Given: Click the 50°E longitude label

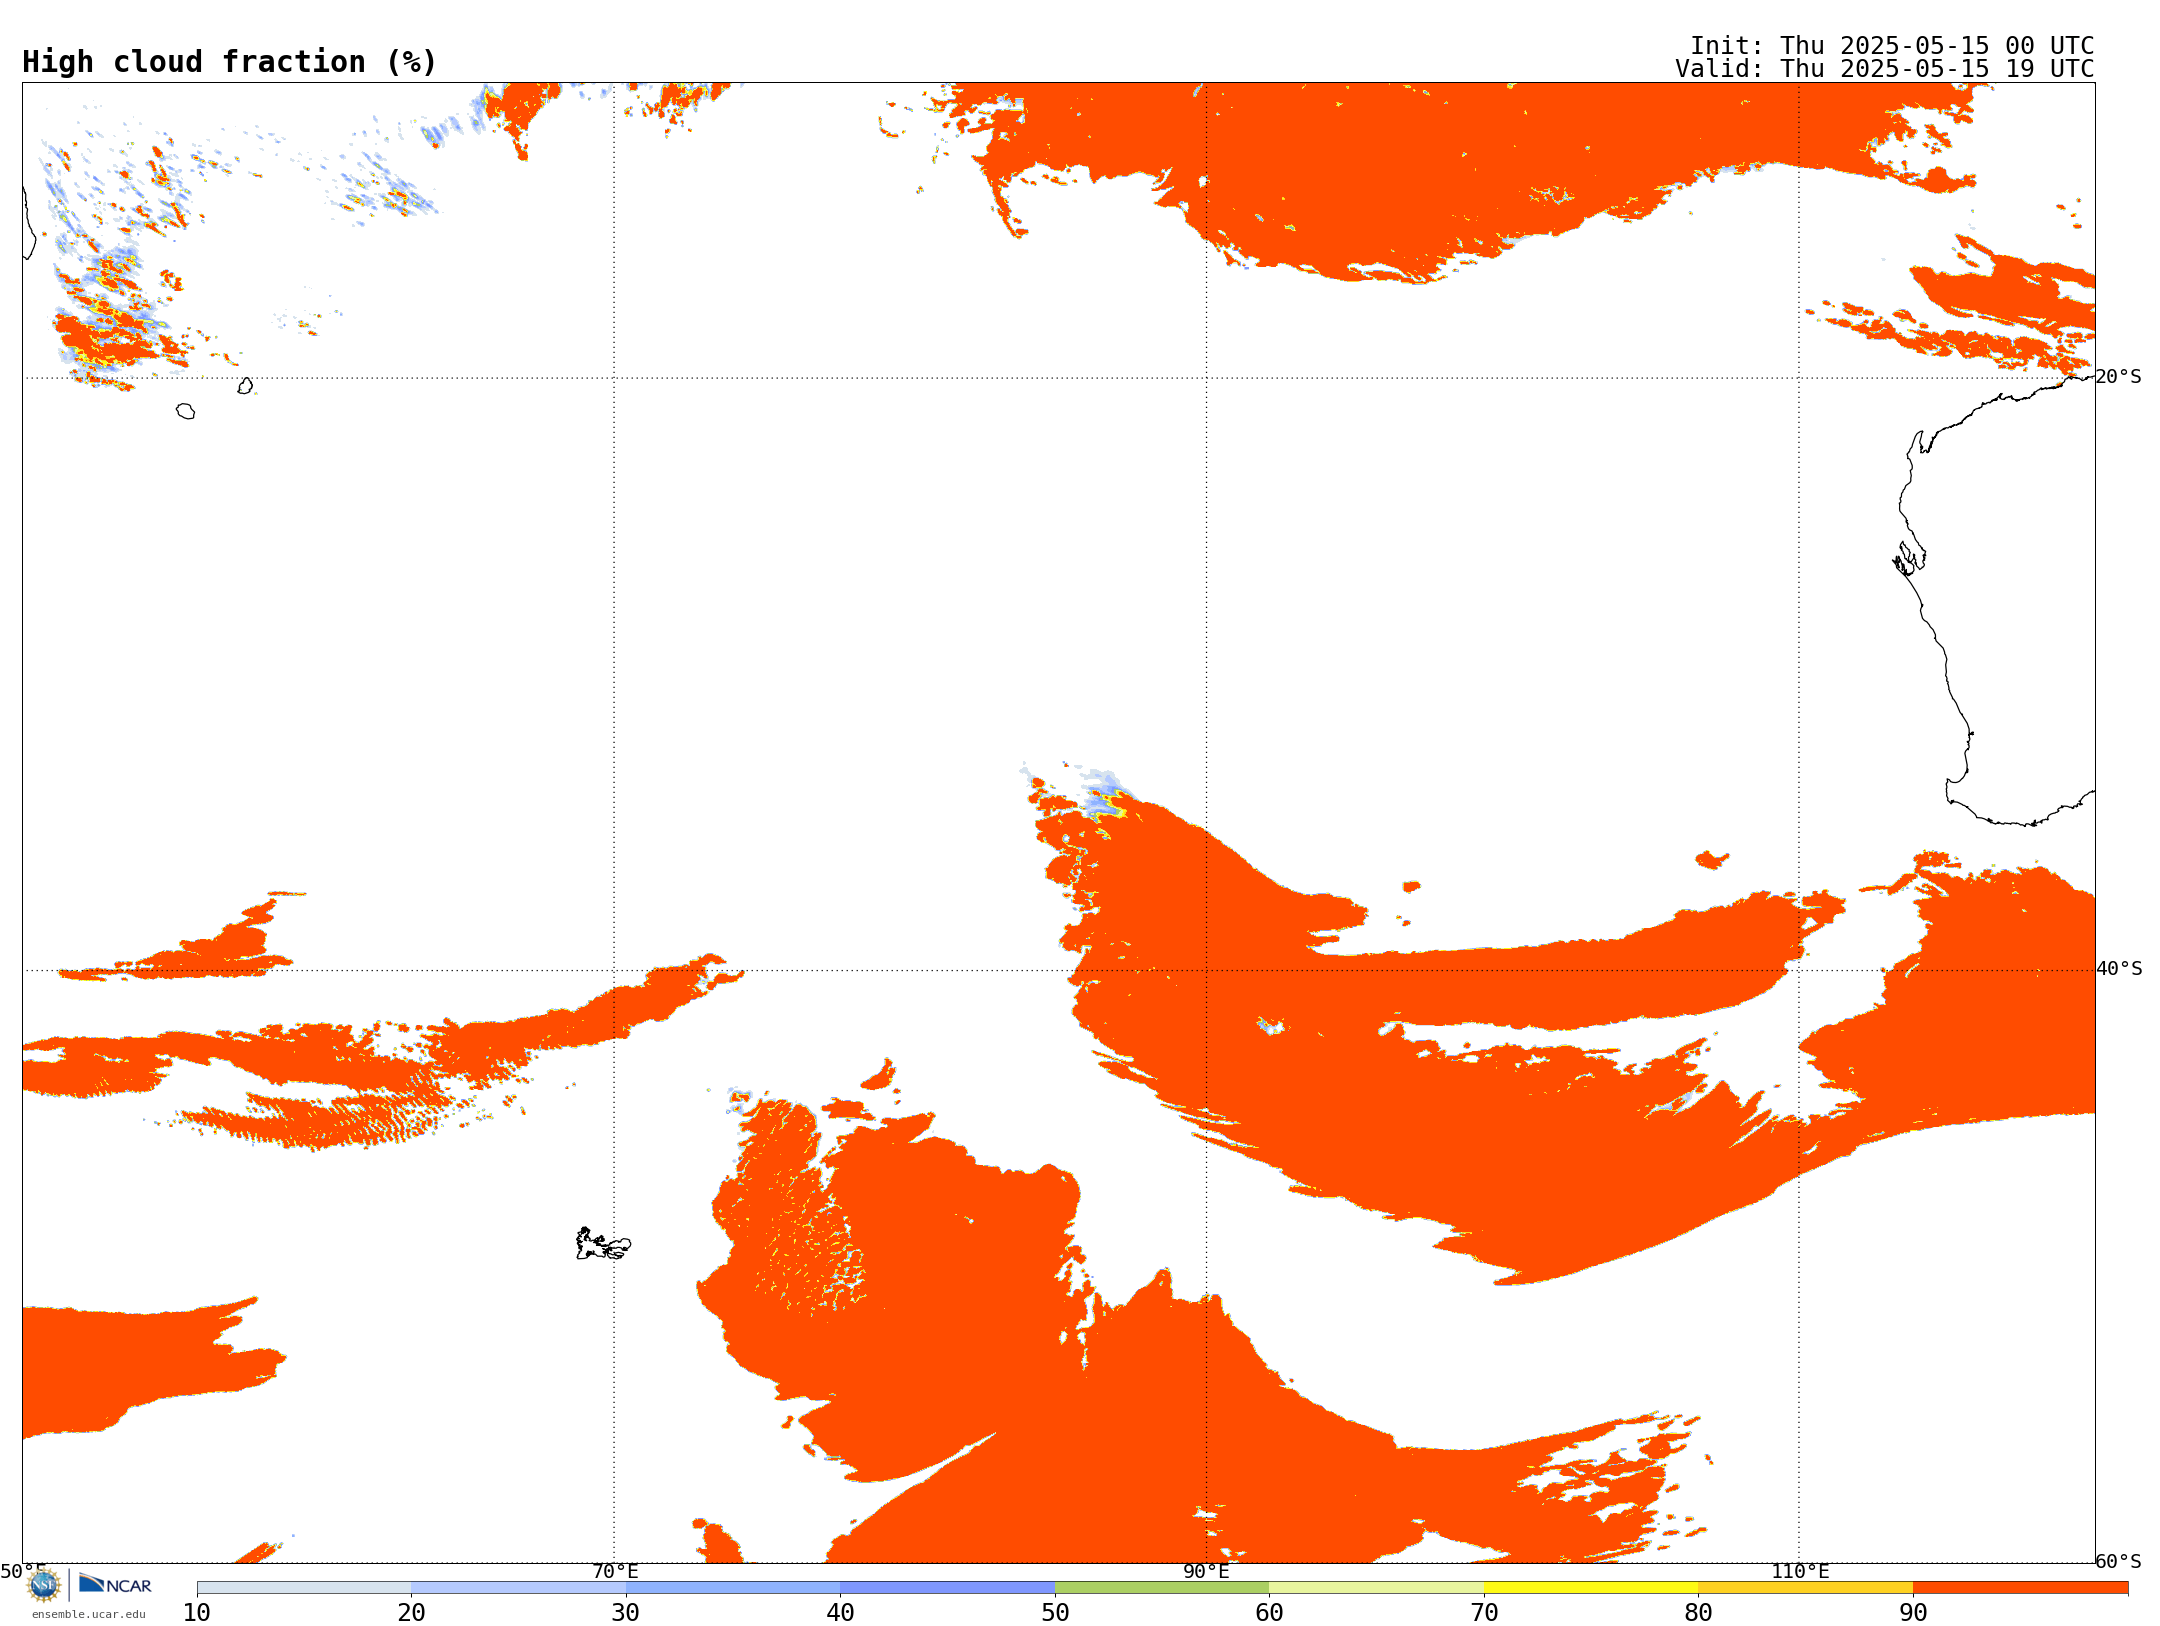Looking at the screenshot, I should [x=23, y=1571].
